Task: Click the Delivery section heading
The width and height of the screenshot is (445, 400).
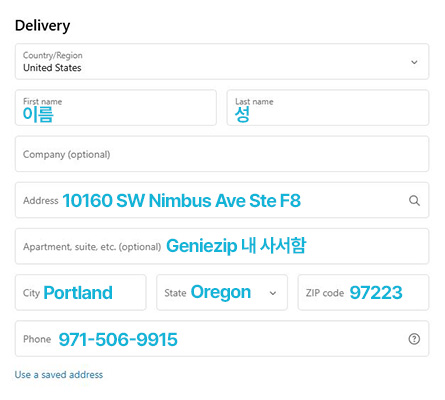Action: (x=43, y=26)
